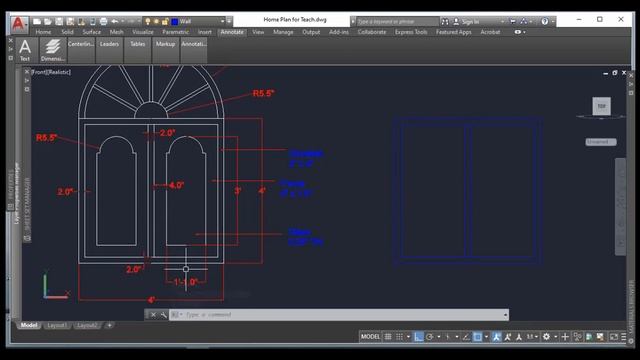Click the command line input field

click(339, 315)
